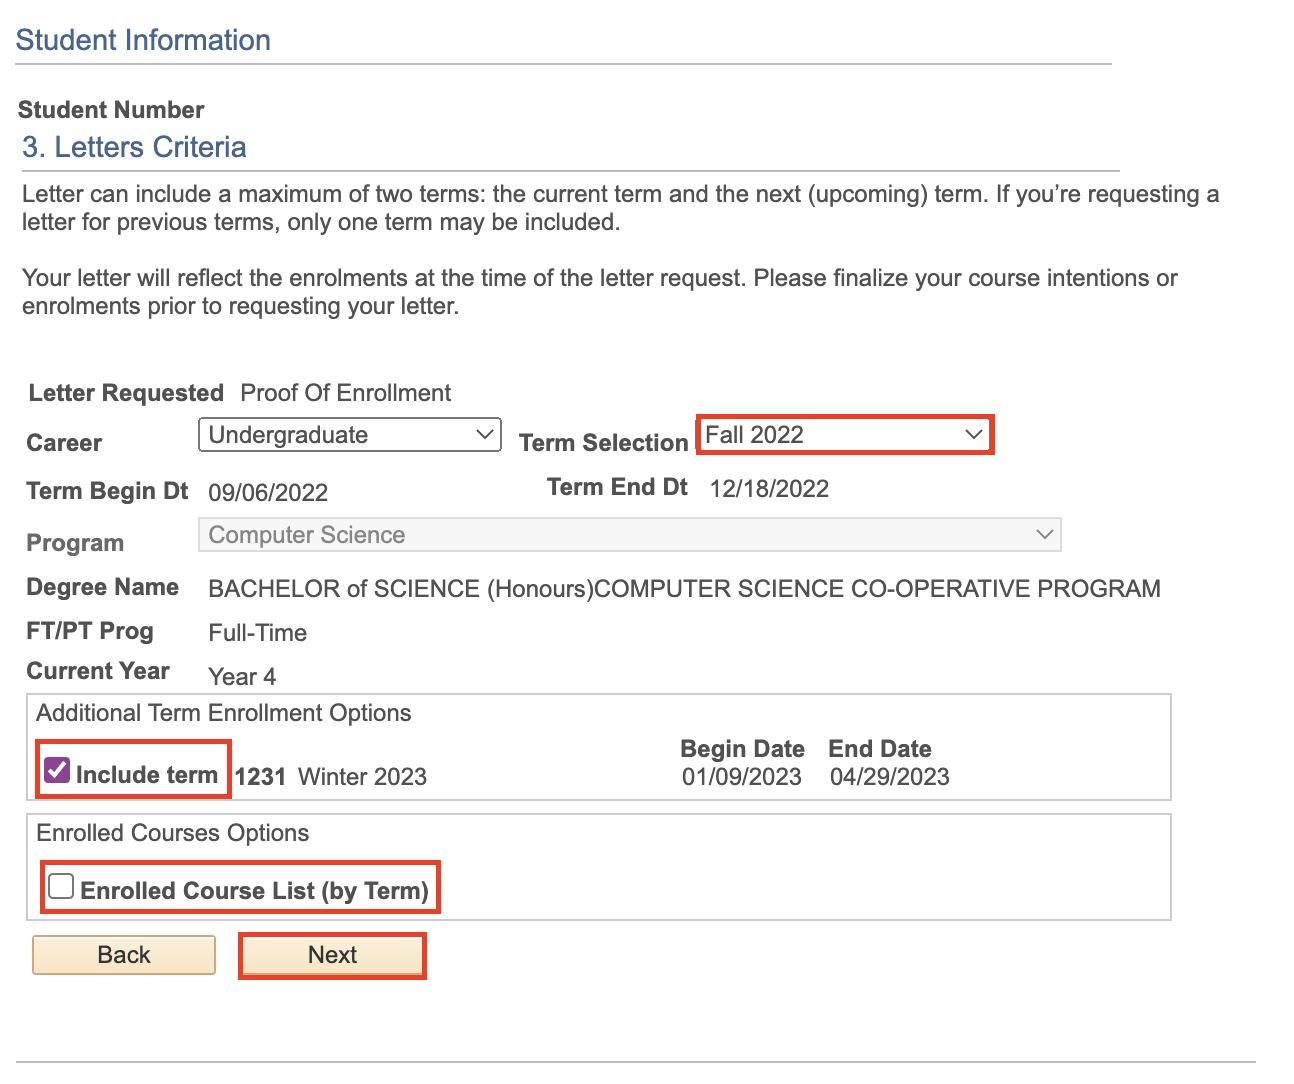The height and width of the screenshot is (1084, 1294).
Task: Click the Back button
Action: tap(124, 955)
